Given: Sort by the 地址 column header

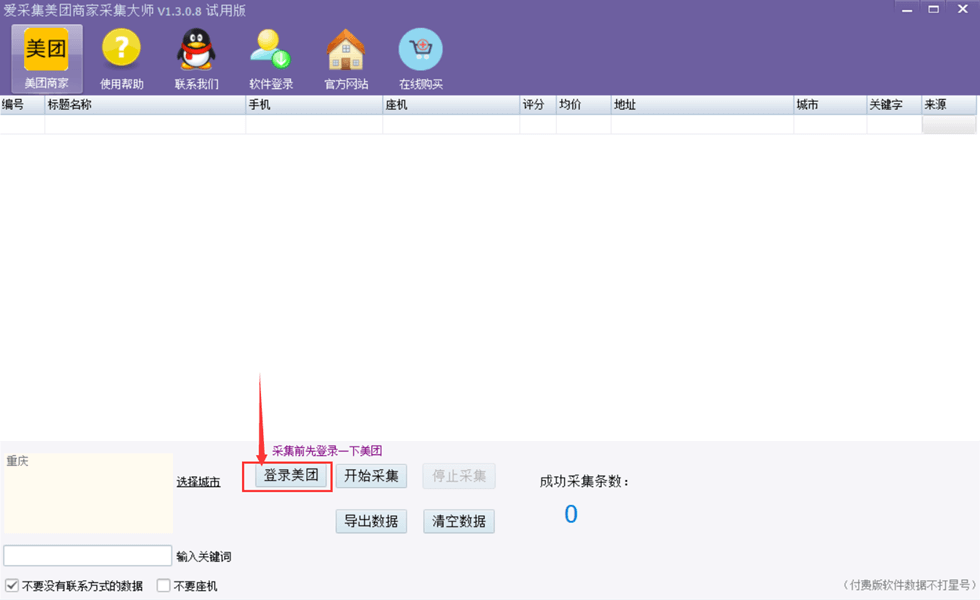Looking at the screenshot, I should tap(702, 105).
